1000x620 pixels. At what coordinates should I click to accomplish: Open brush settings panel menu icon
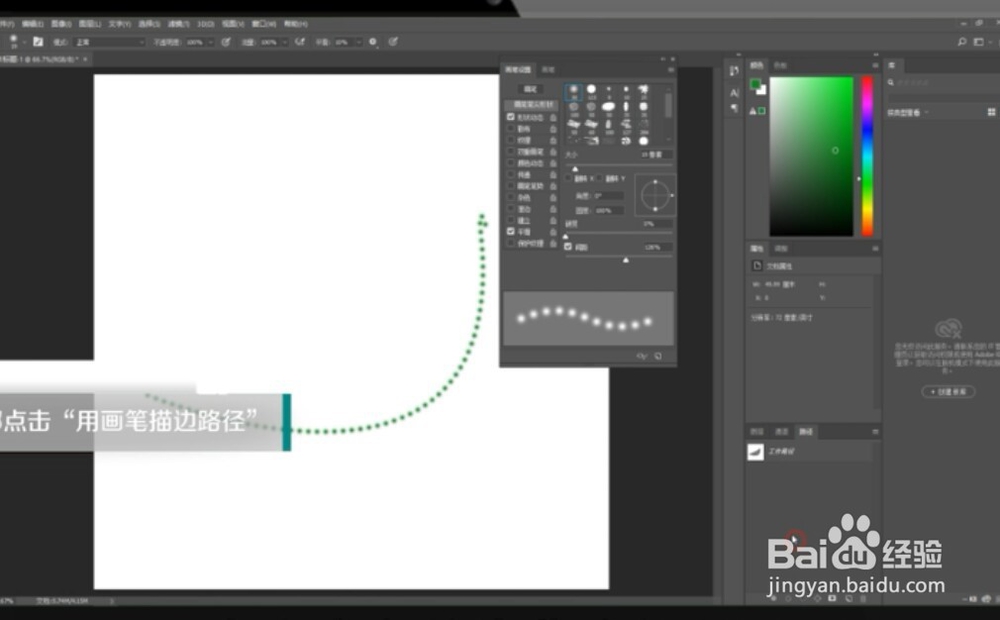pyautogui.click(x=670, y=70)
